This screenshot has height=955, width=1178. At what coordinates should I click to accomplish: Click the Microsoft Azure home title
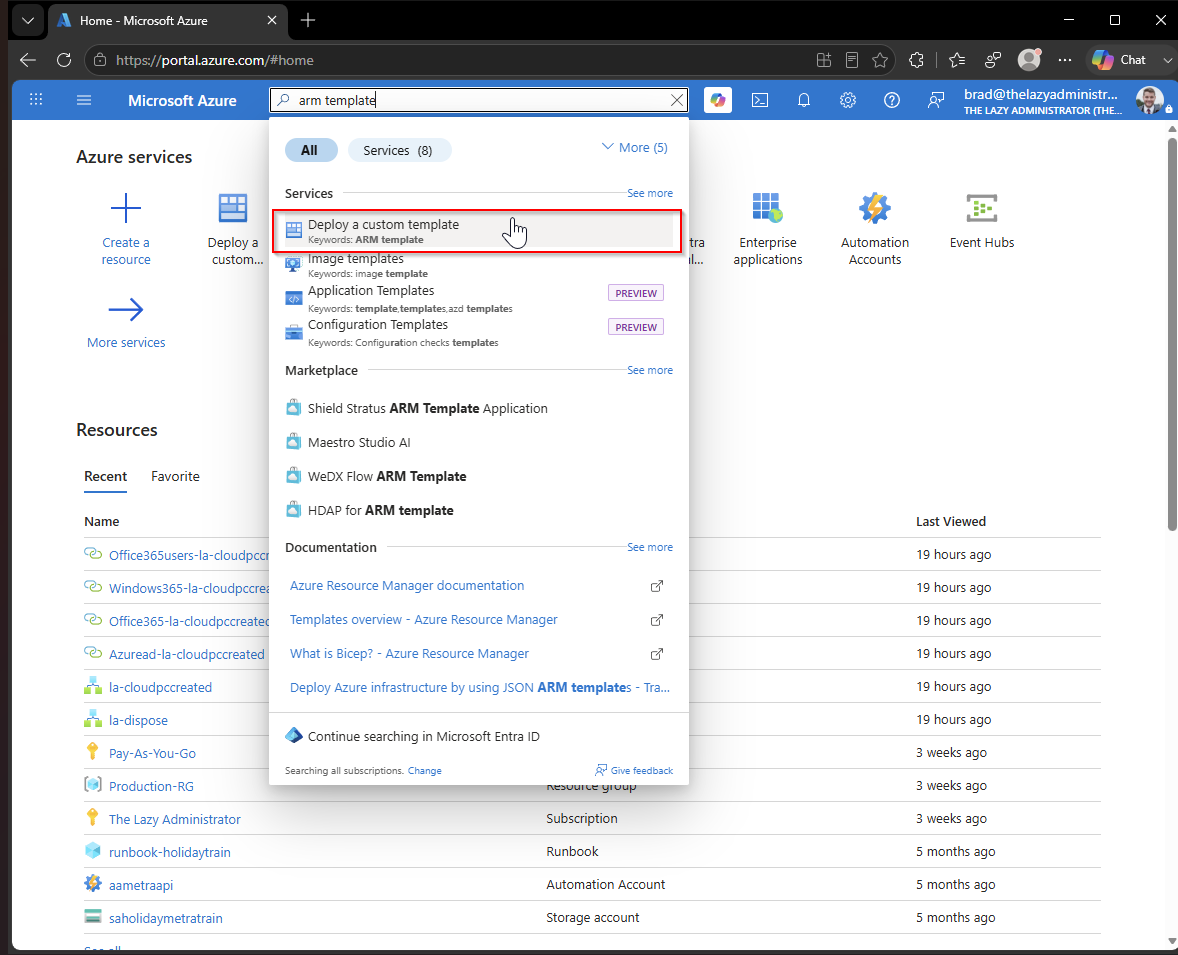click(x=182, y=100)
